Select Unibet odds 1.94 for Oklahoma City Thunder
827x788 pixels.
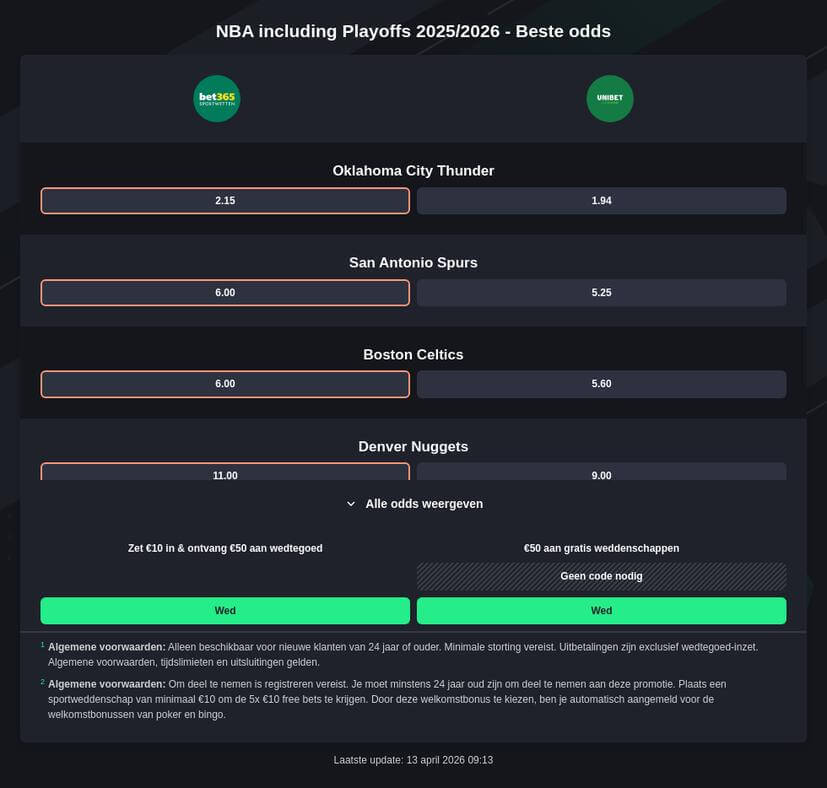point(601,200)
